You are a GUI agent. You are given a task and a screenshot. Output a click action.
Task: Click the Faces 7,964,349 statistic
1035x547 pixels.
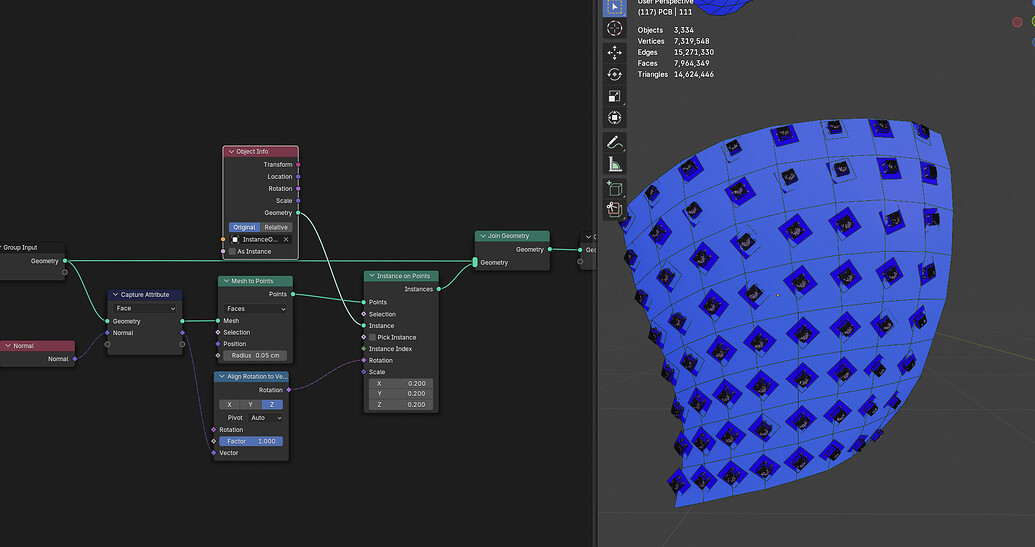pyautogui.click(x=673, y=63)
